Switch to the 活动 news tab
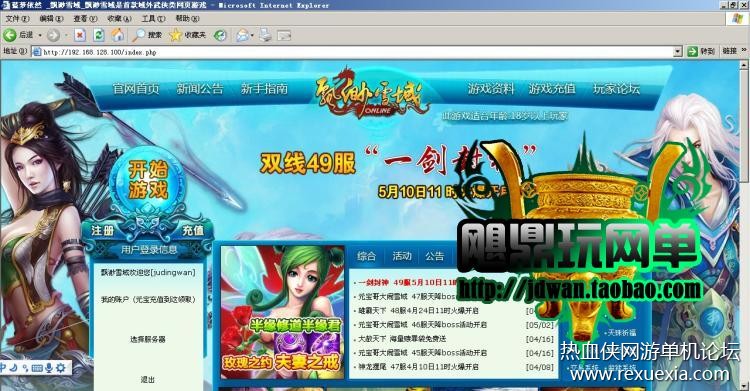Viewport: 750px width, 391px height. point(402,256)
